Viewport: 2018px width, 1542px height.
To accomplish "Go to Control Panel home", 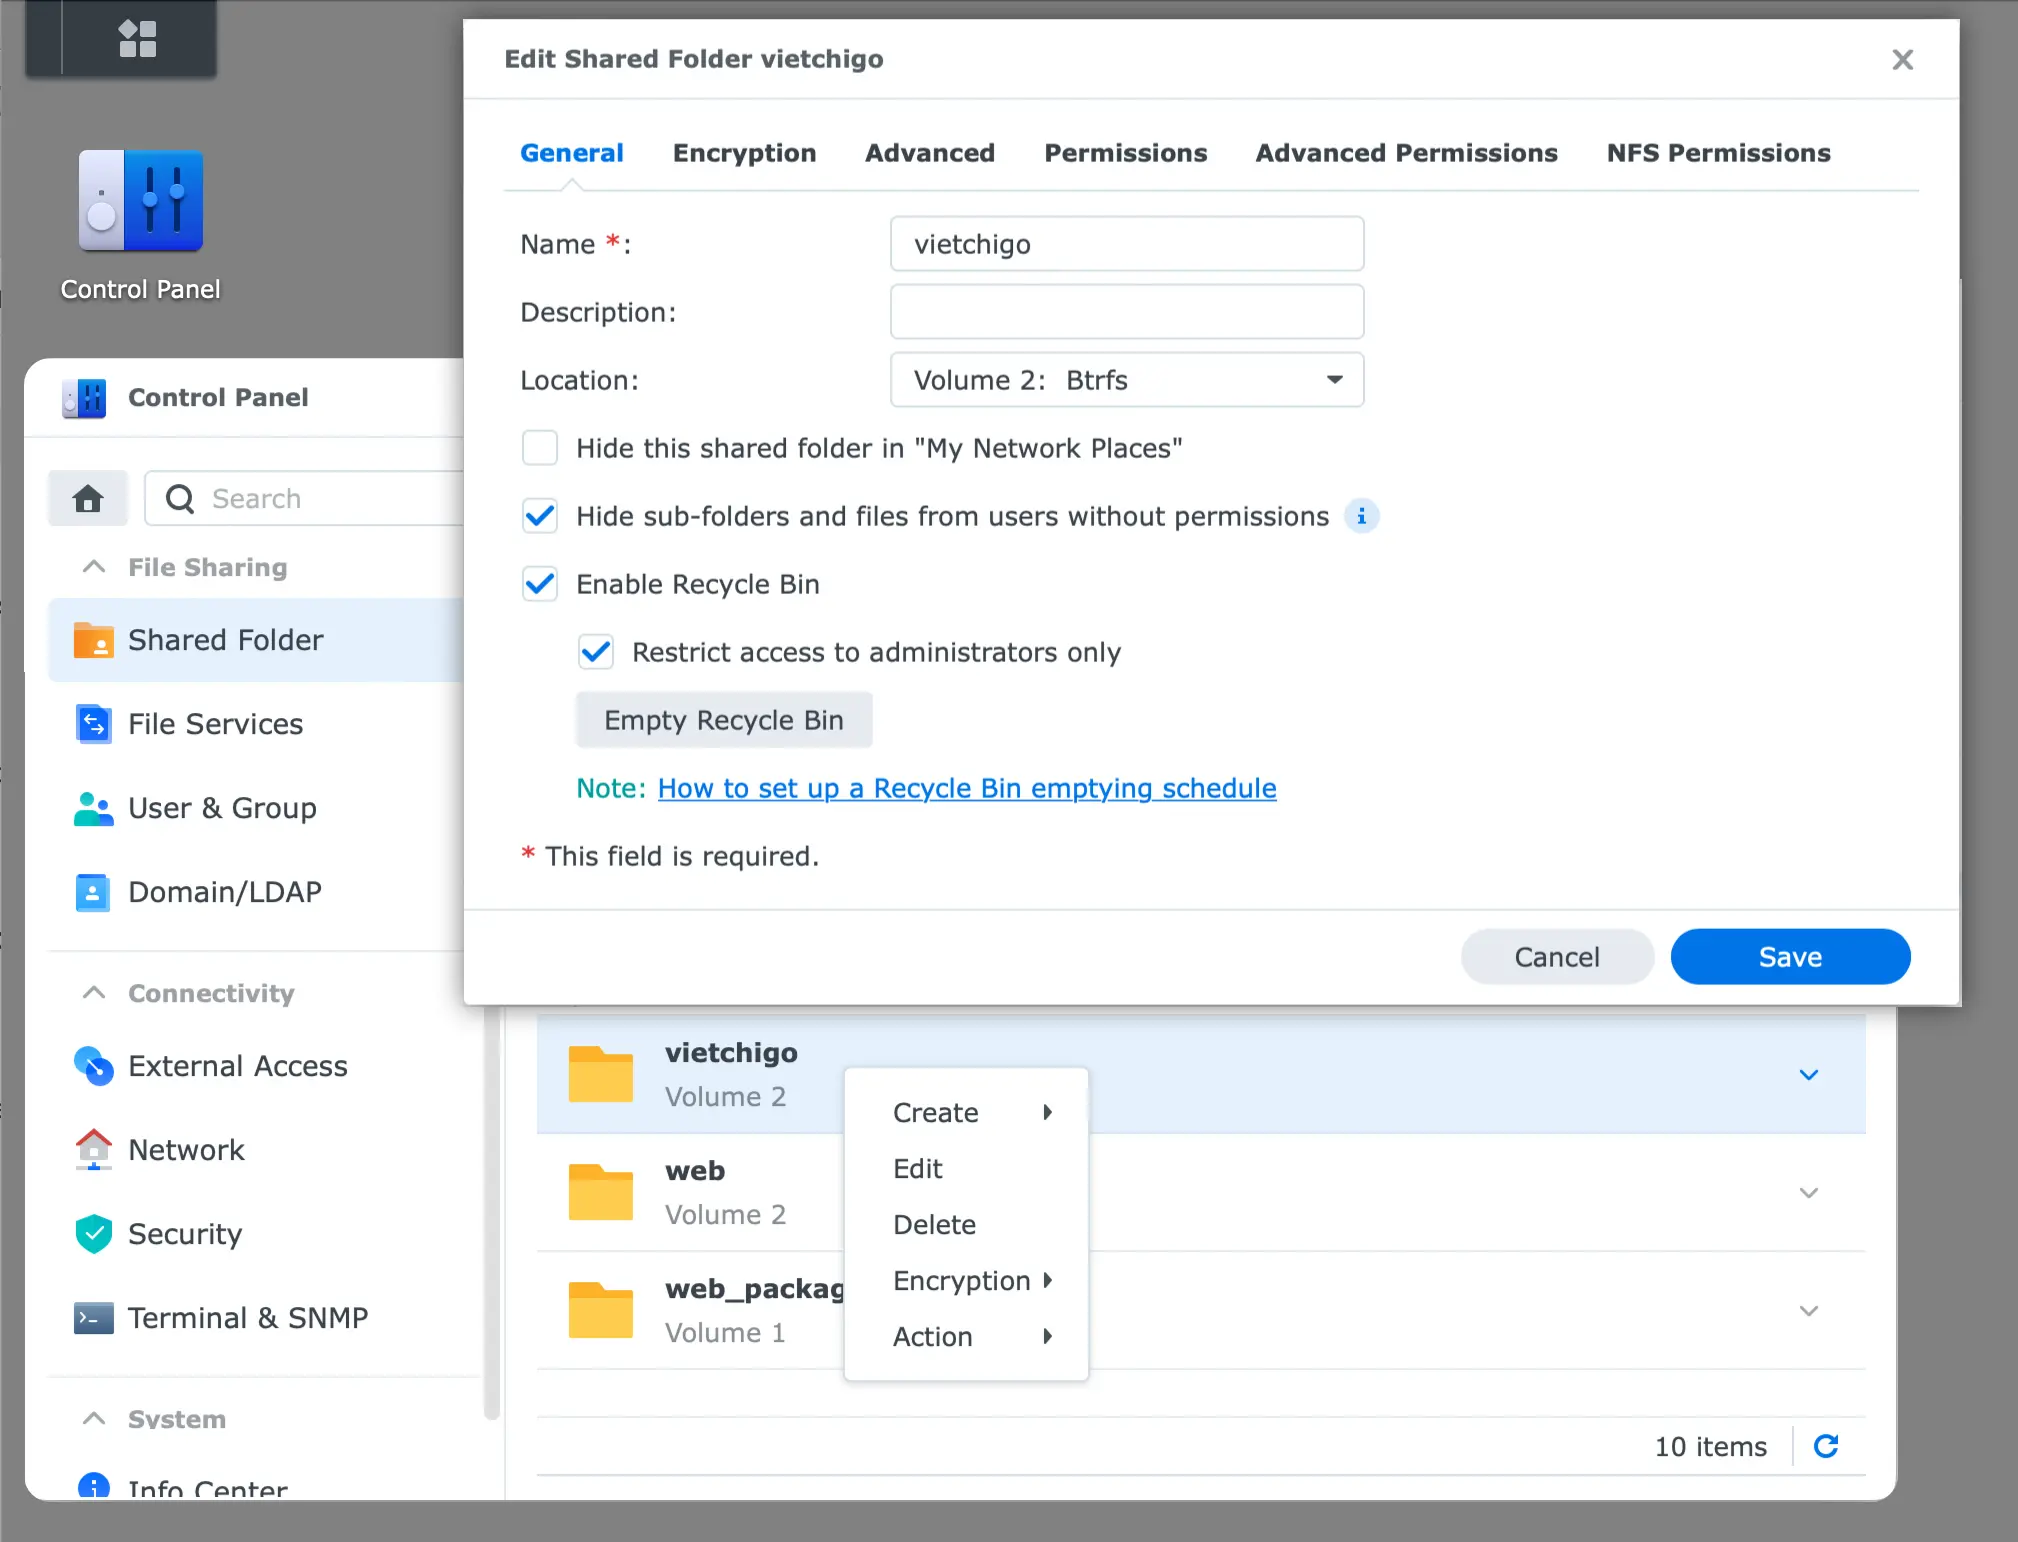I will 88,498.
